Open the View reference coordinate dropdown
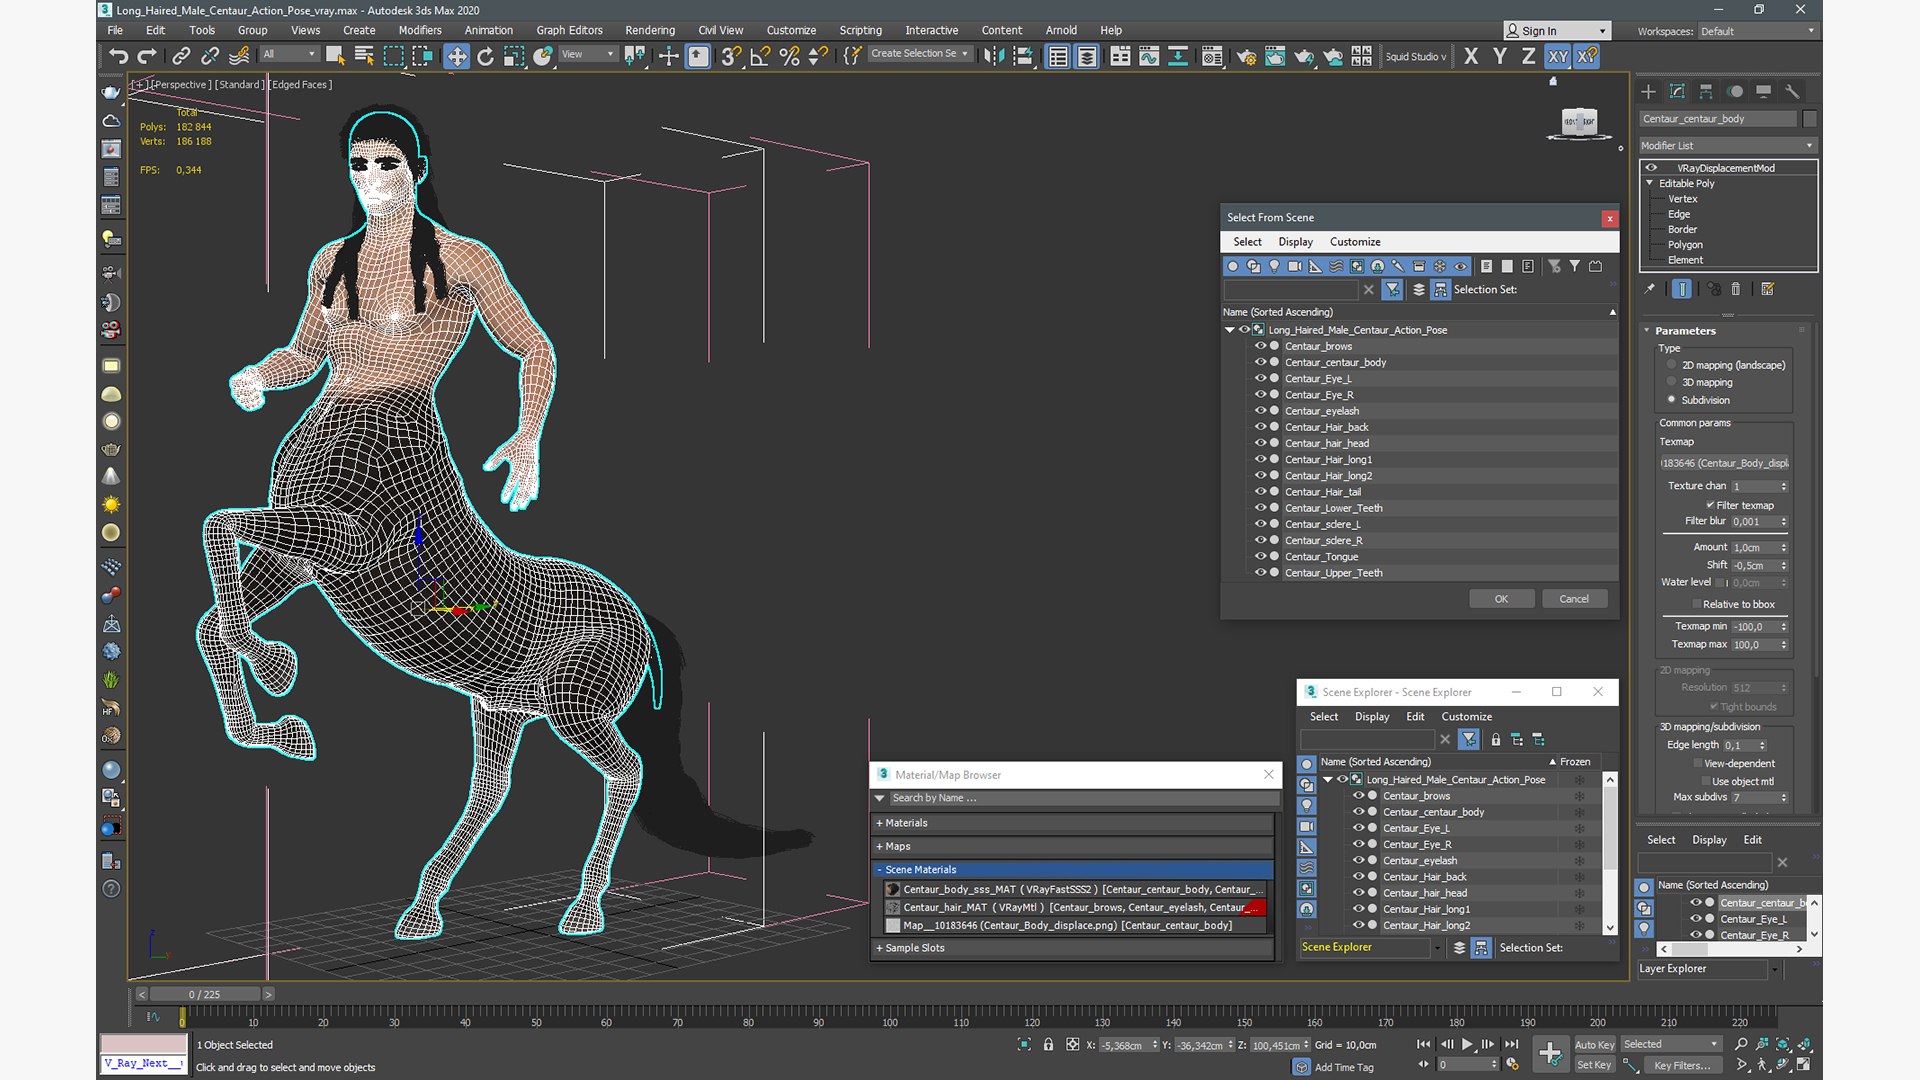 pos(588,54)
